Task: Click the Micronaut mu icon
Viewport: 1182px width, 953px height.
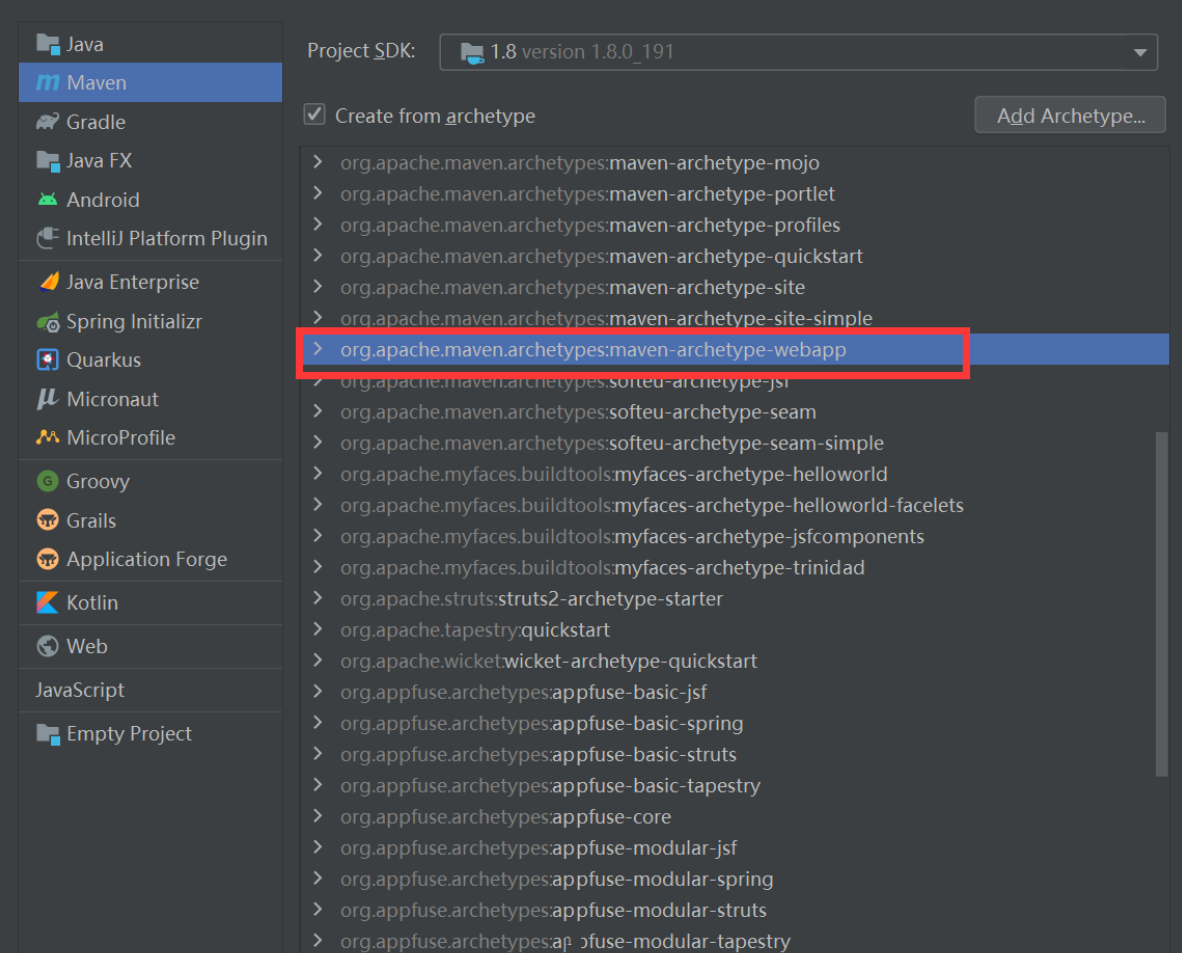Action: 47,398
